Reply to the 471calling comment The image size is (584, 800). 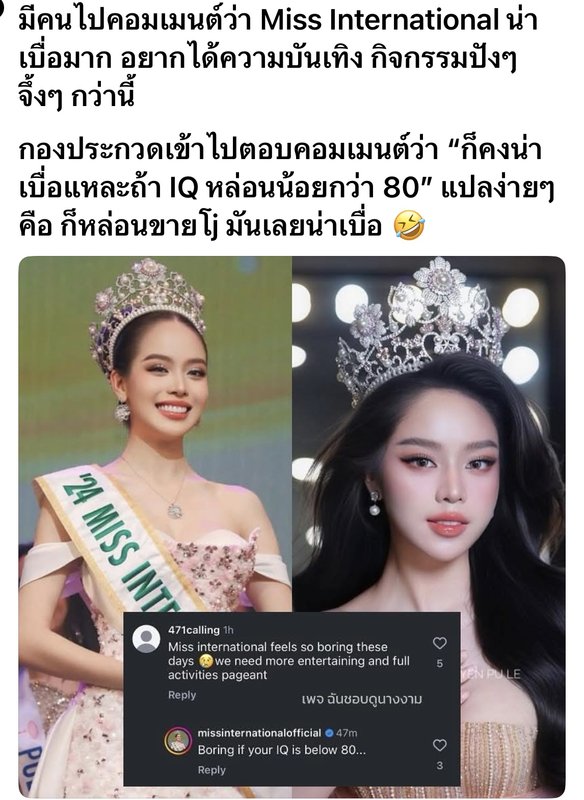(182, 695)
